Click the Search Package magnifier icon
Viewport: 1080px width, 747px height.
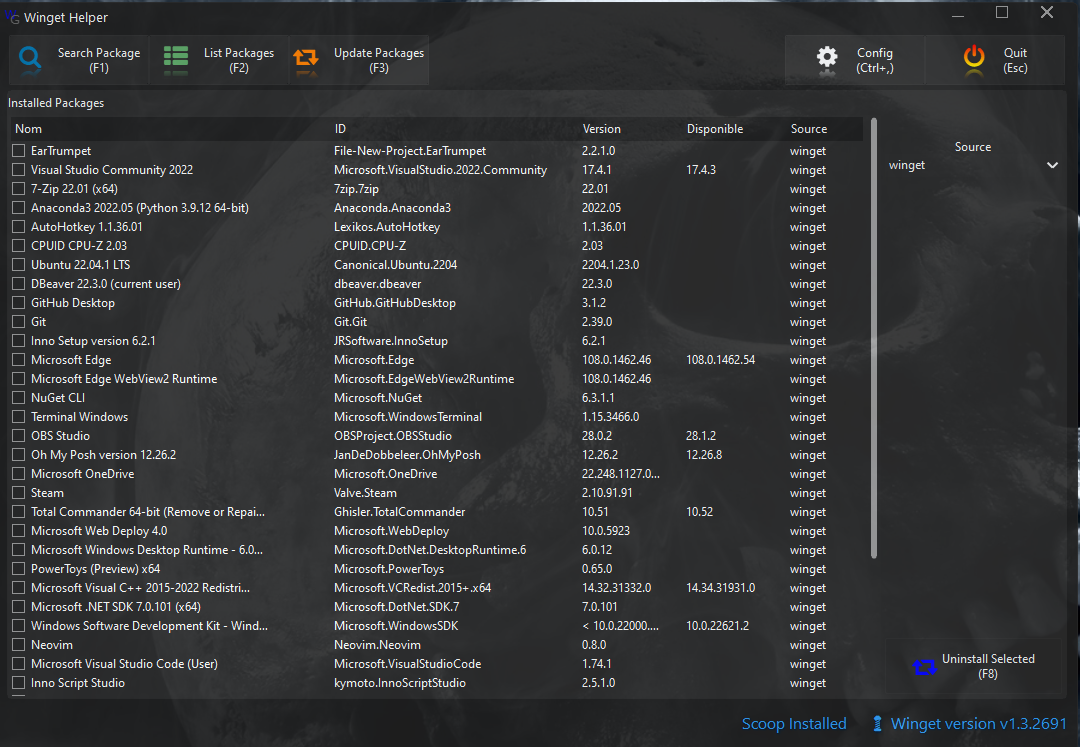(30, 60)
